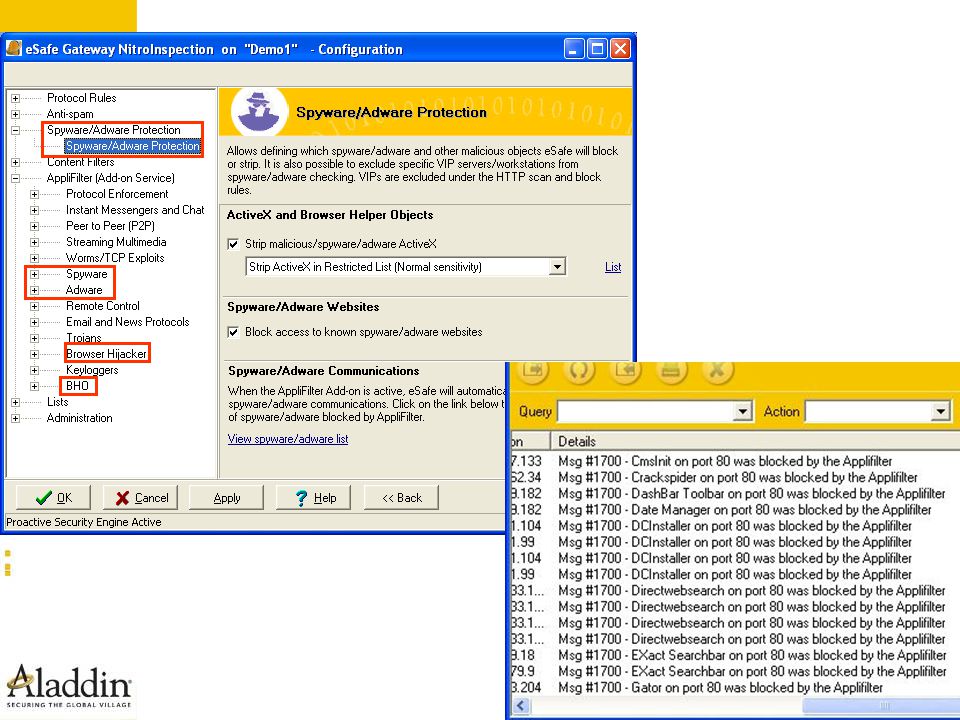Click the Details column header in log
Viewport: 960px width, 720px height.
(x=754, y=441)
